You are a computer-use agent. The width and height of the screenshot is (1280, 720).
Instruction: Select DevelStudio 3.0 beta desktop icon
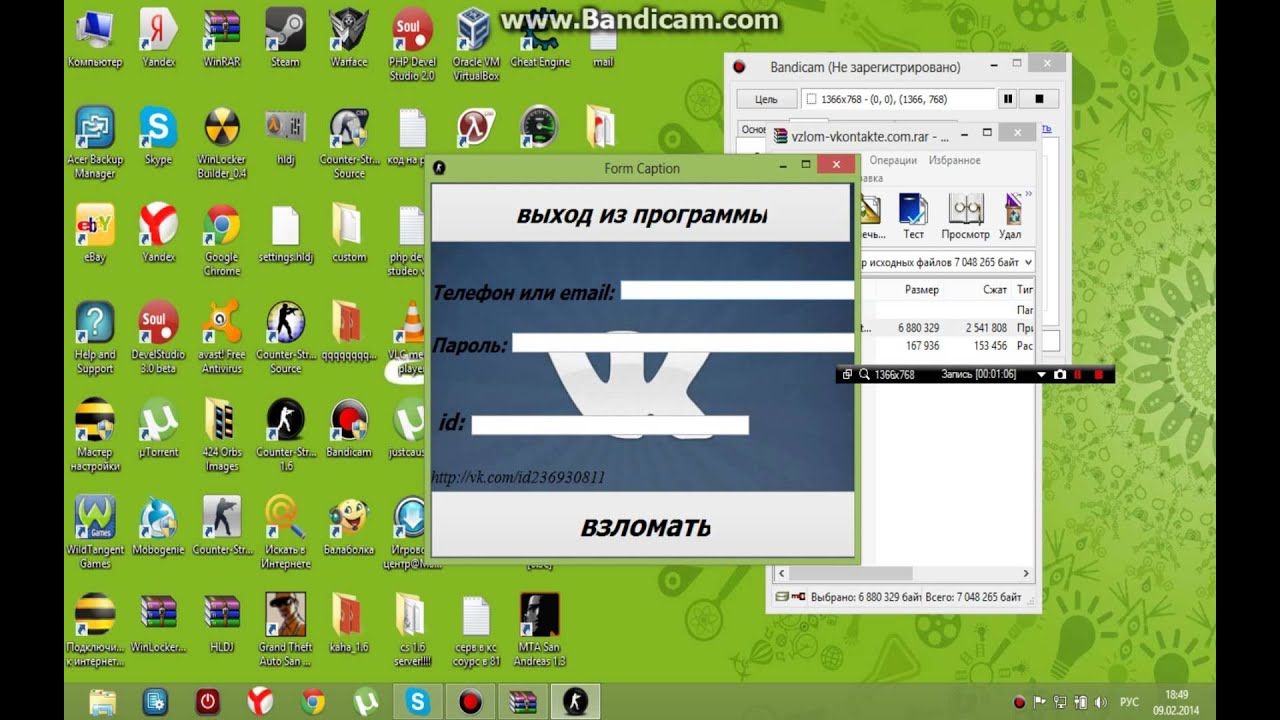pos(158,338)
